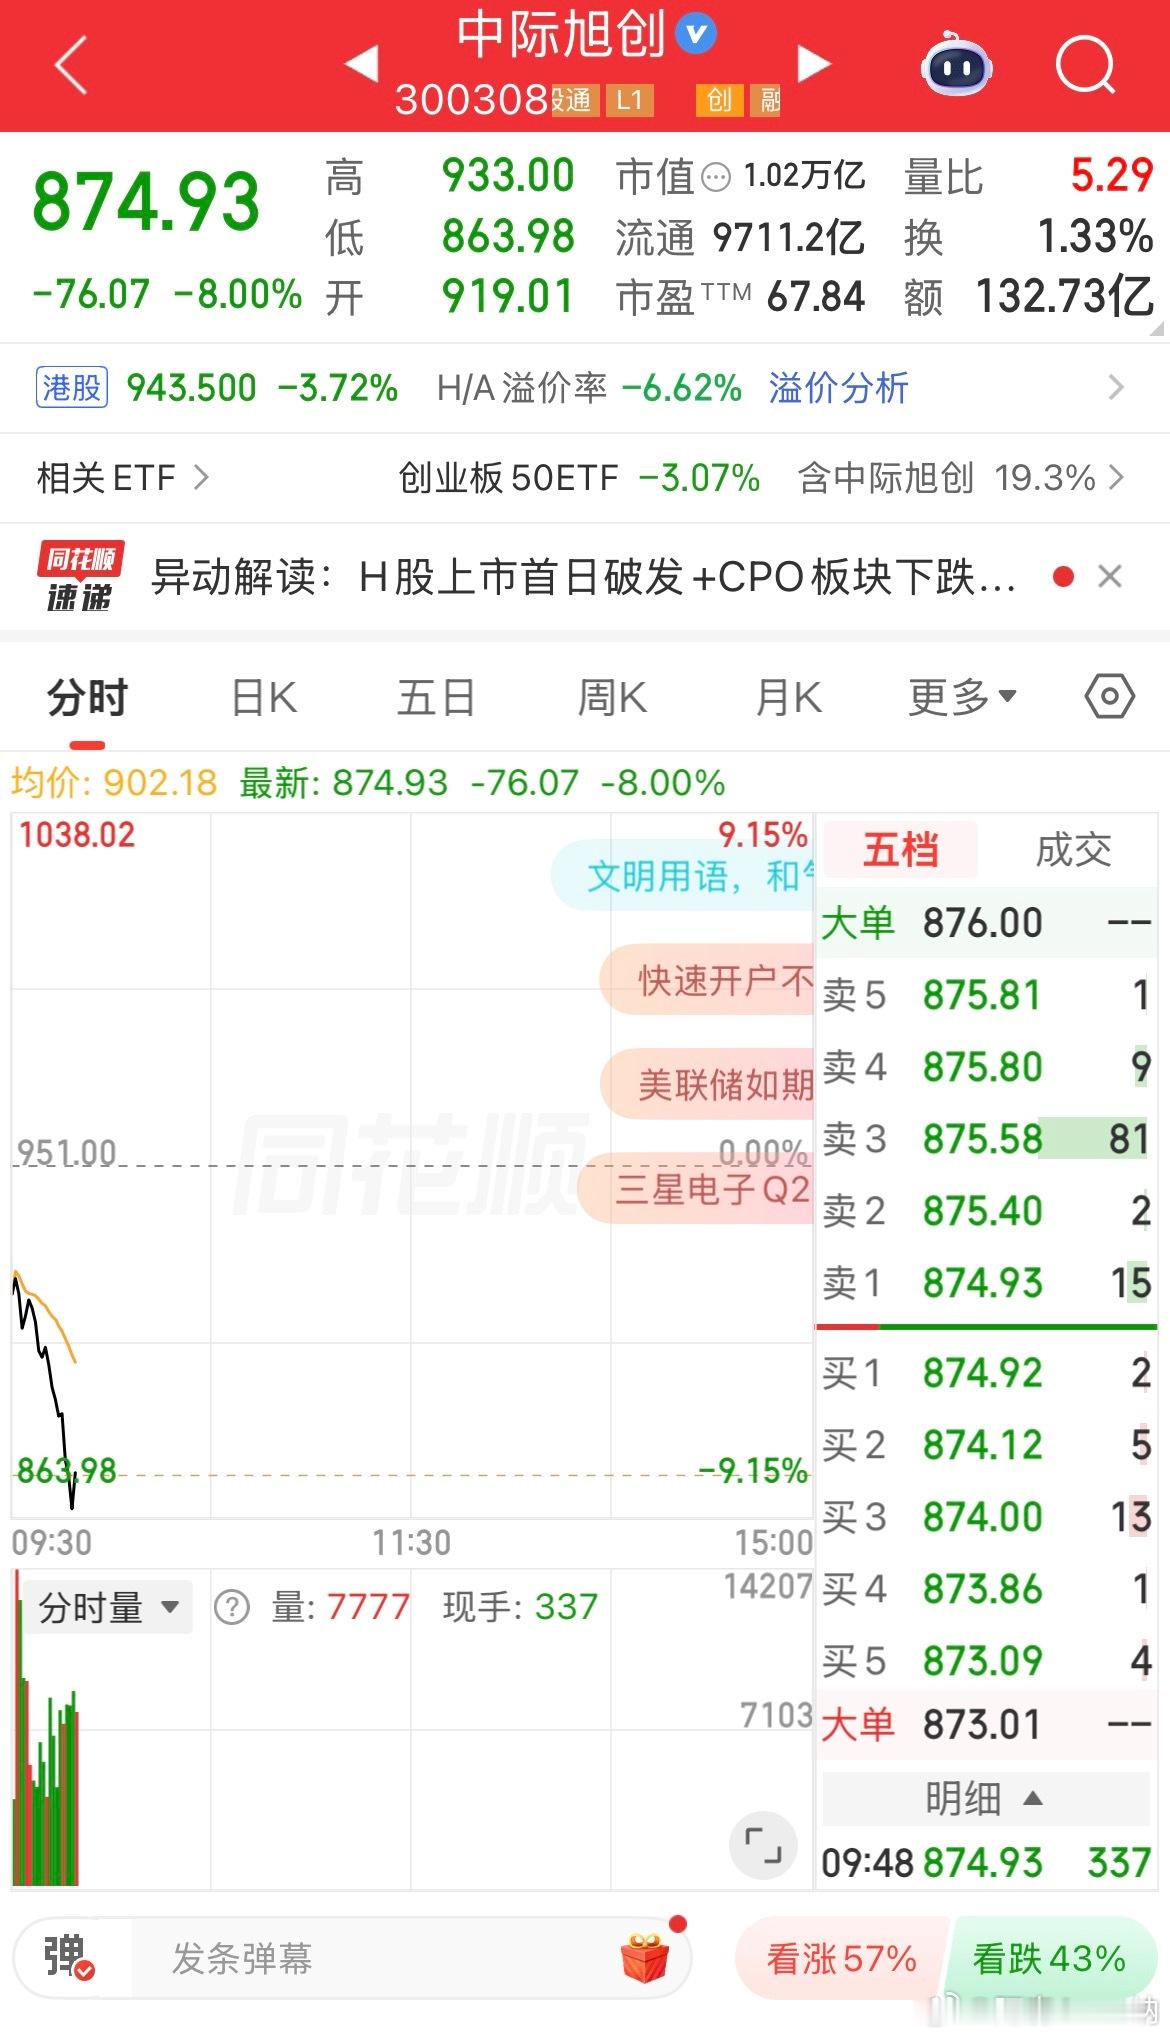
Task: Open the 更多 chart period dropdown
Action: click(962, 697)
